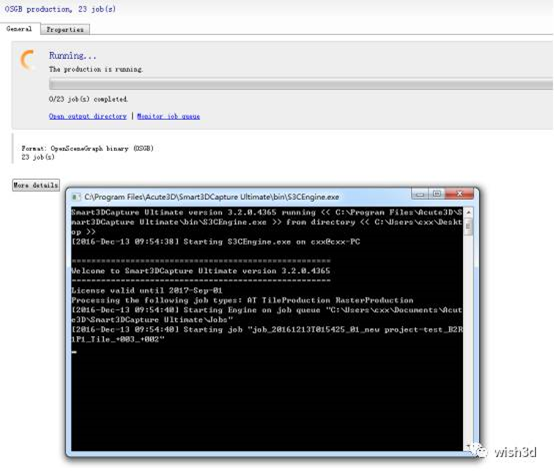The width and height of the screenshot is (554, 474).
Task: Click the orange running spinner icon
Action: (x=28, y=59)
